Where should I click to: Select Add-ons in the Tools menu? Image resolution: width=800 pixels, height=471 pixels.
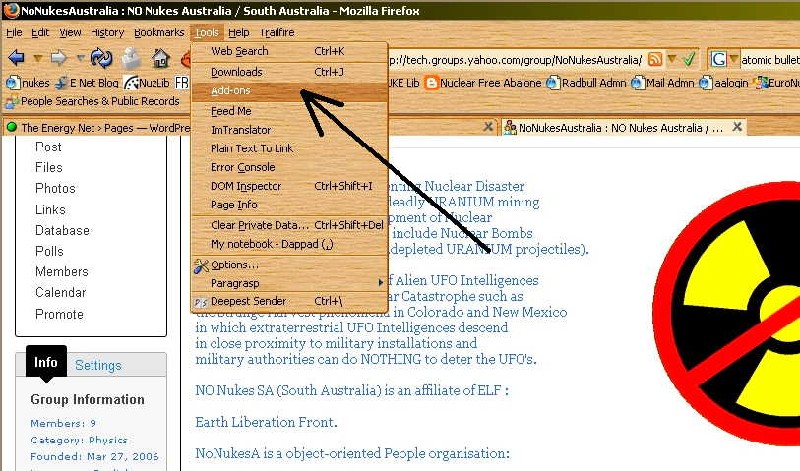[x=289, y=91]
